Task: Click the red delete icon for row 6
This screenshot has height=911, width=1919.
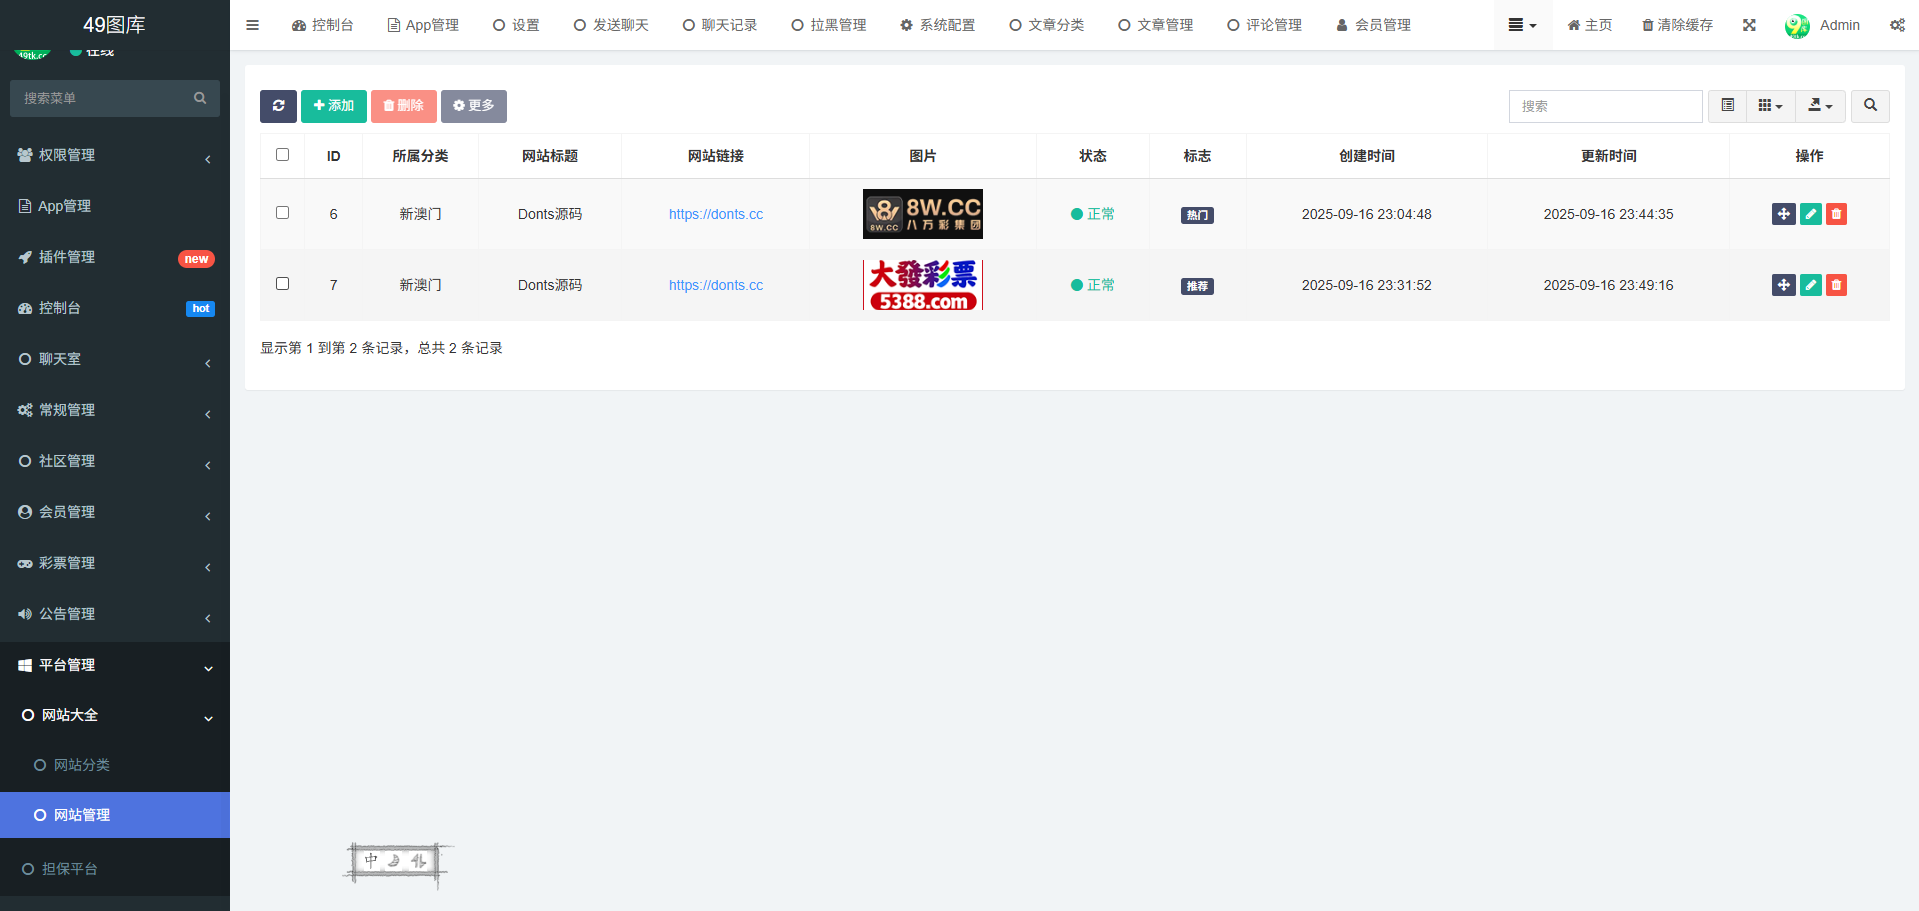Action: point(1836,214)
